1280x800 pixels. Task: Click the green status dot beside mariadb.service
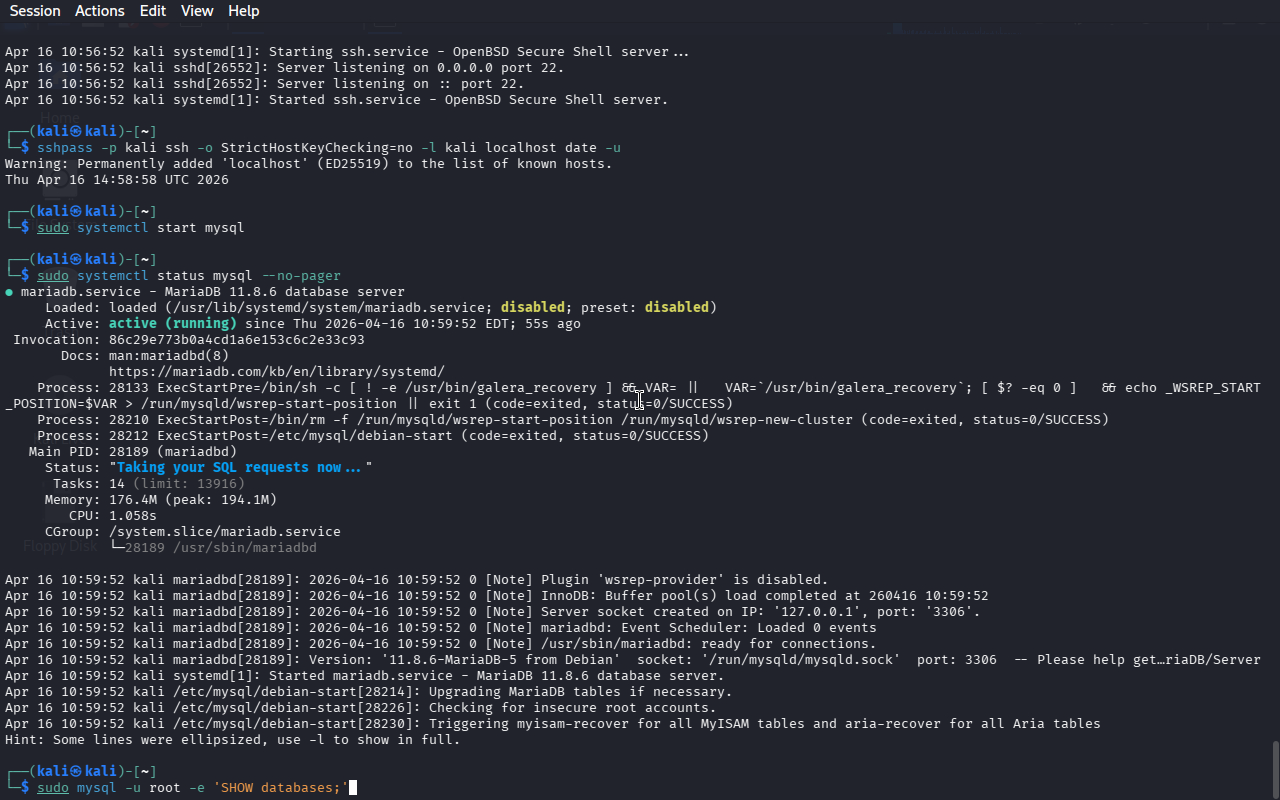point(9,292)
